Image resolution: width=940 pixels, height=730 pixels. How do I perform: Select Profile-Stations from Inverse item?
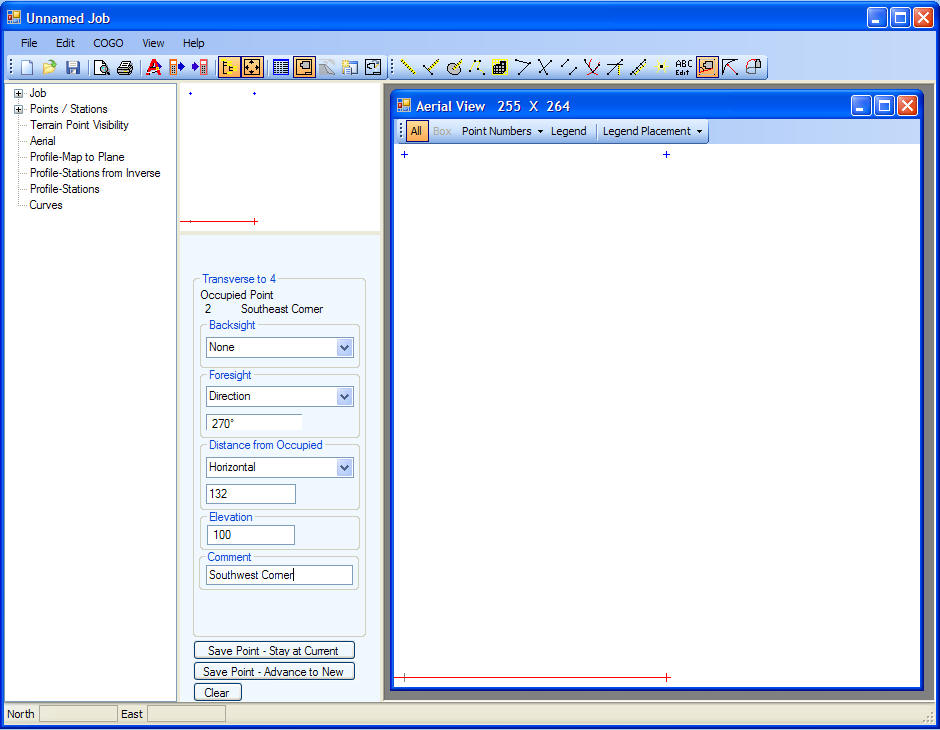(95, 173)
